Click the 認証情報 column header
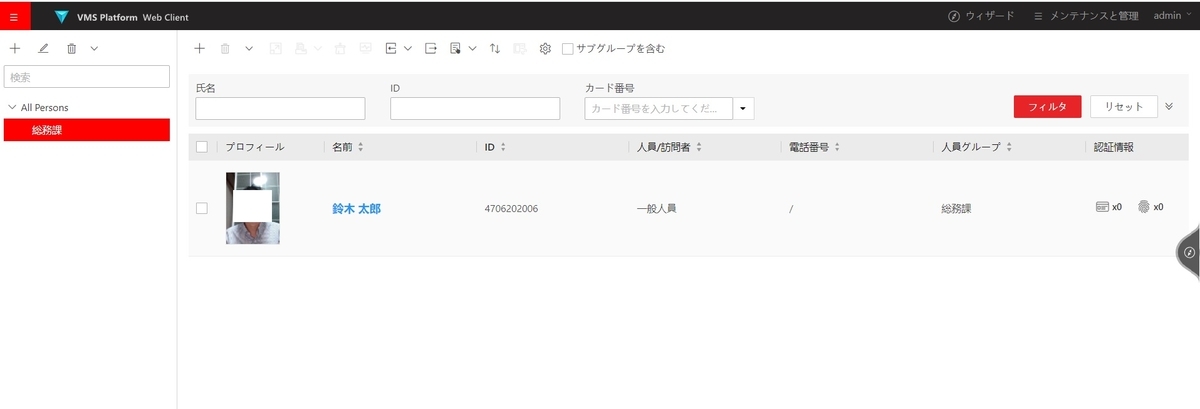The height and width of the screenshot is (409, 1200). [1114, 147]
